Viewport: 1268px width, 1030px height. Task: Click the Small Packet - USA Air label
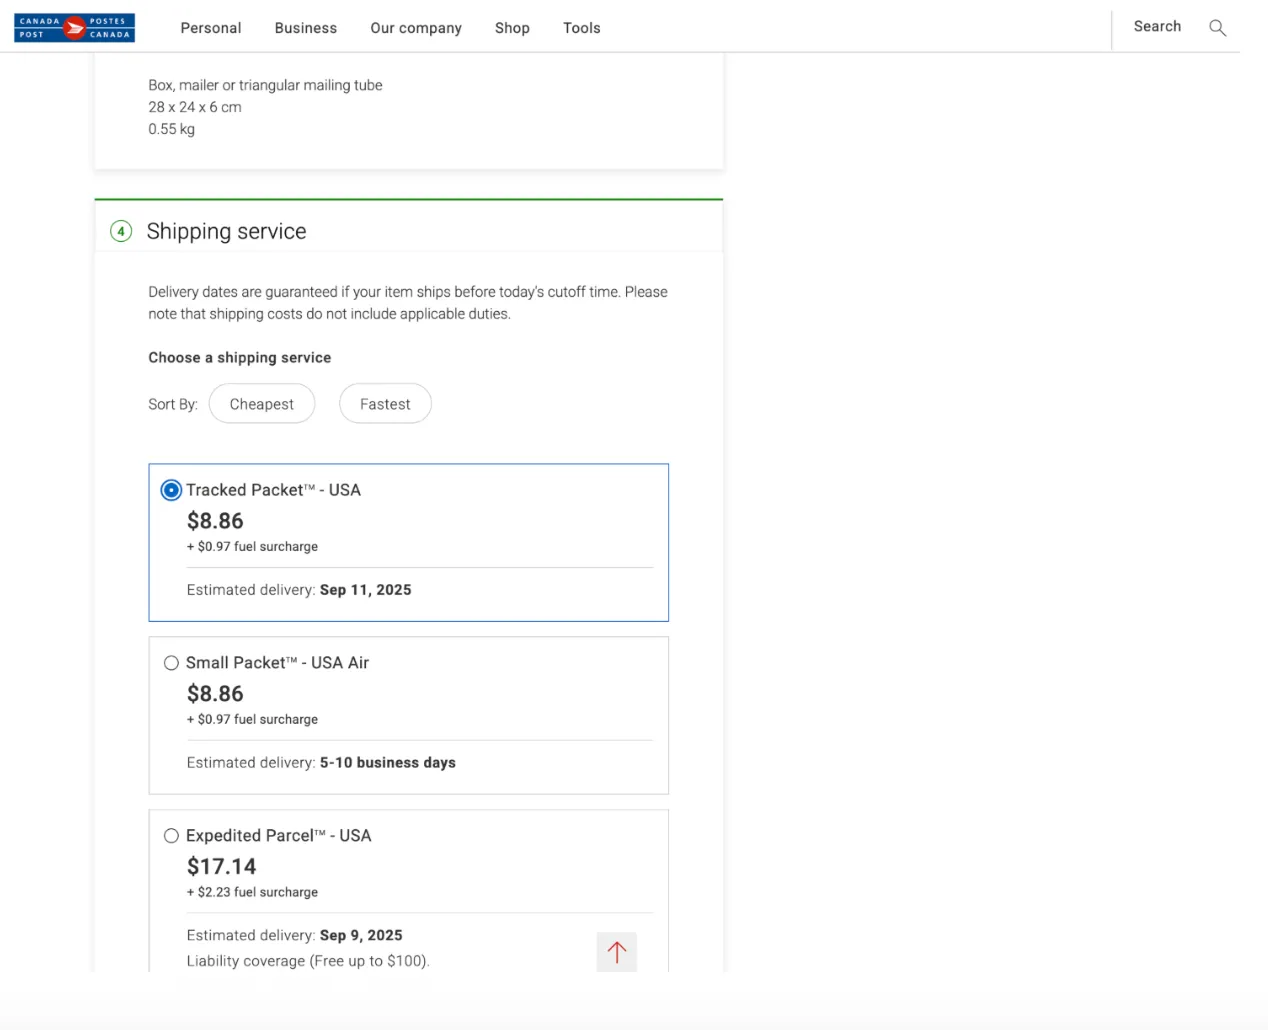coord(278,662)
